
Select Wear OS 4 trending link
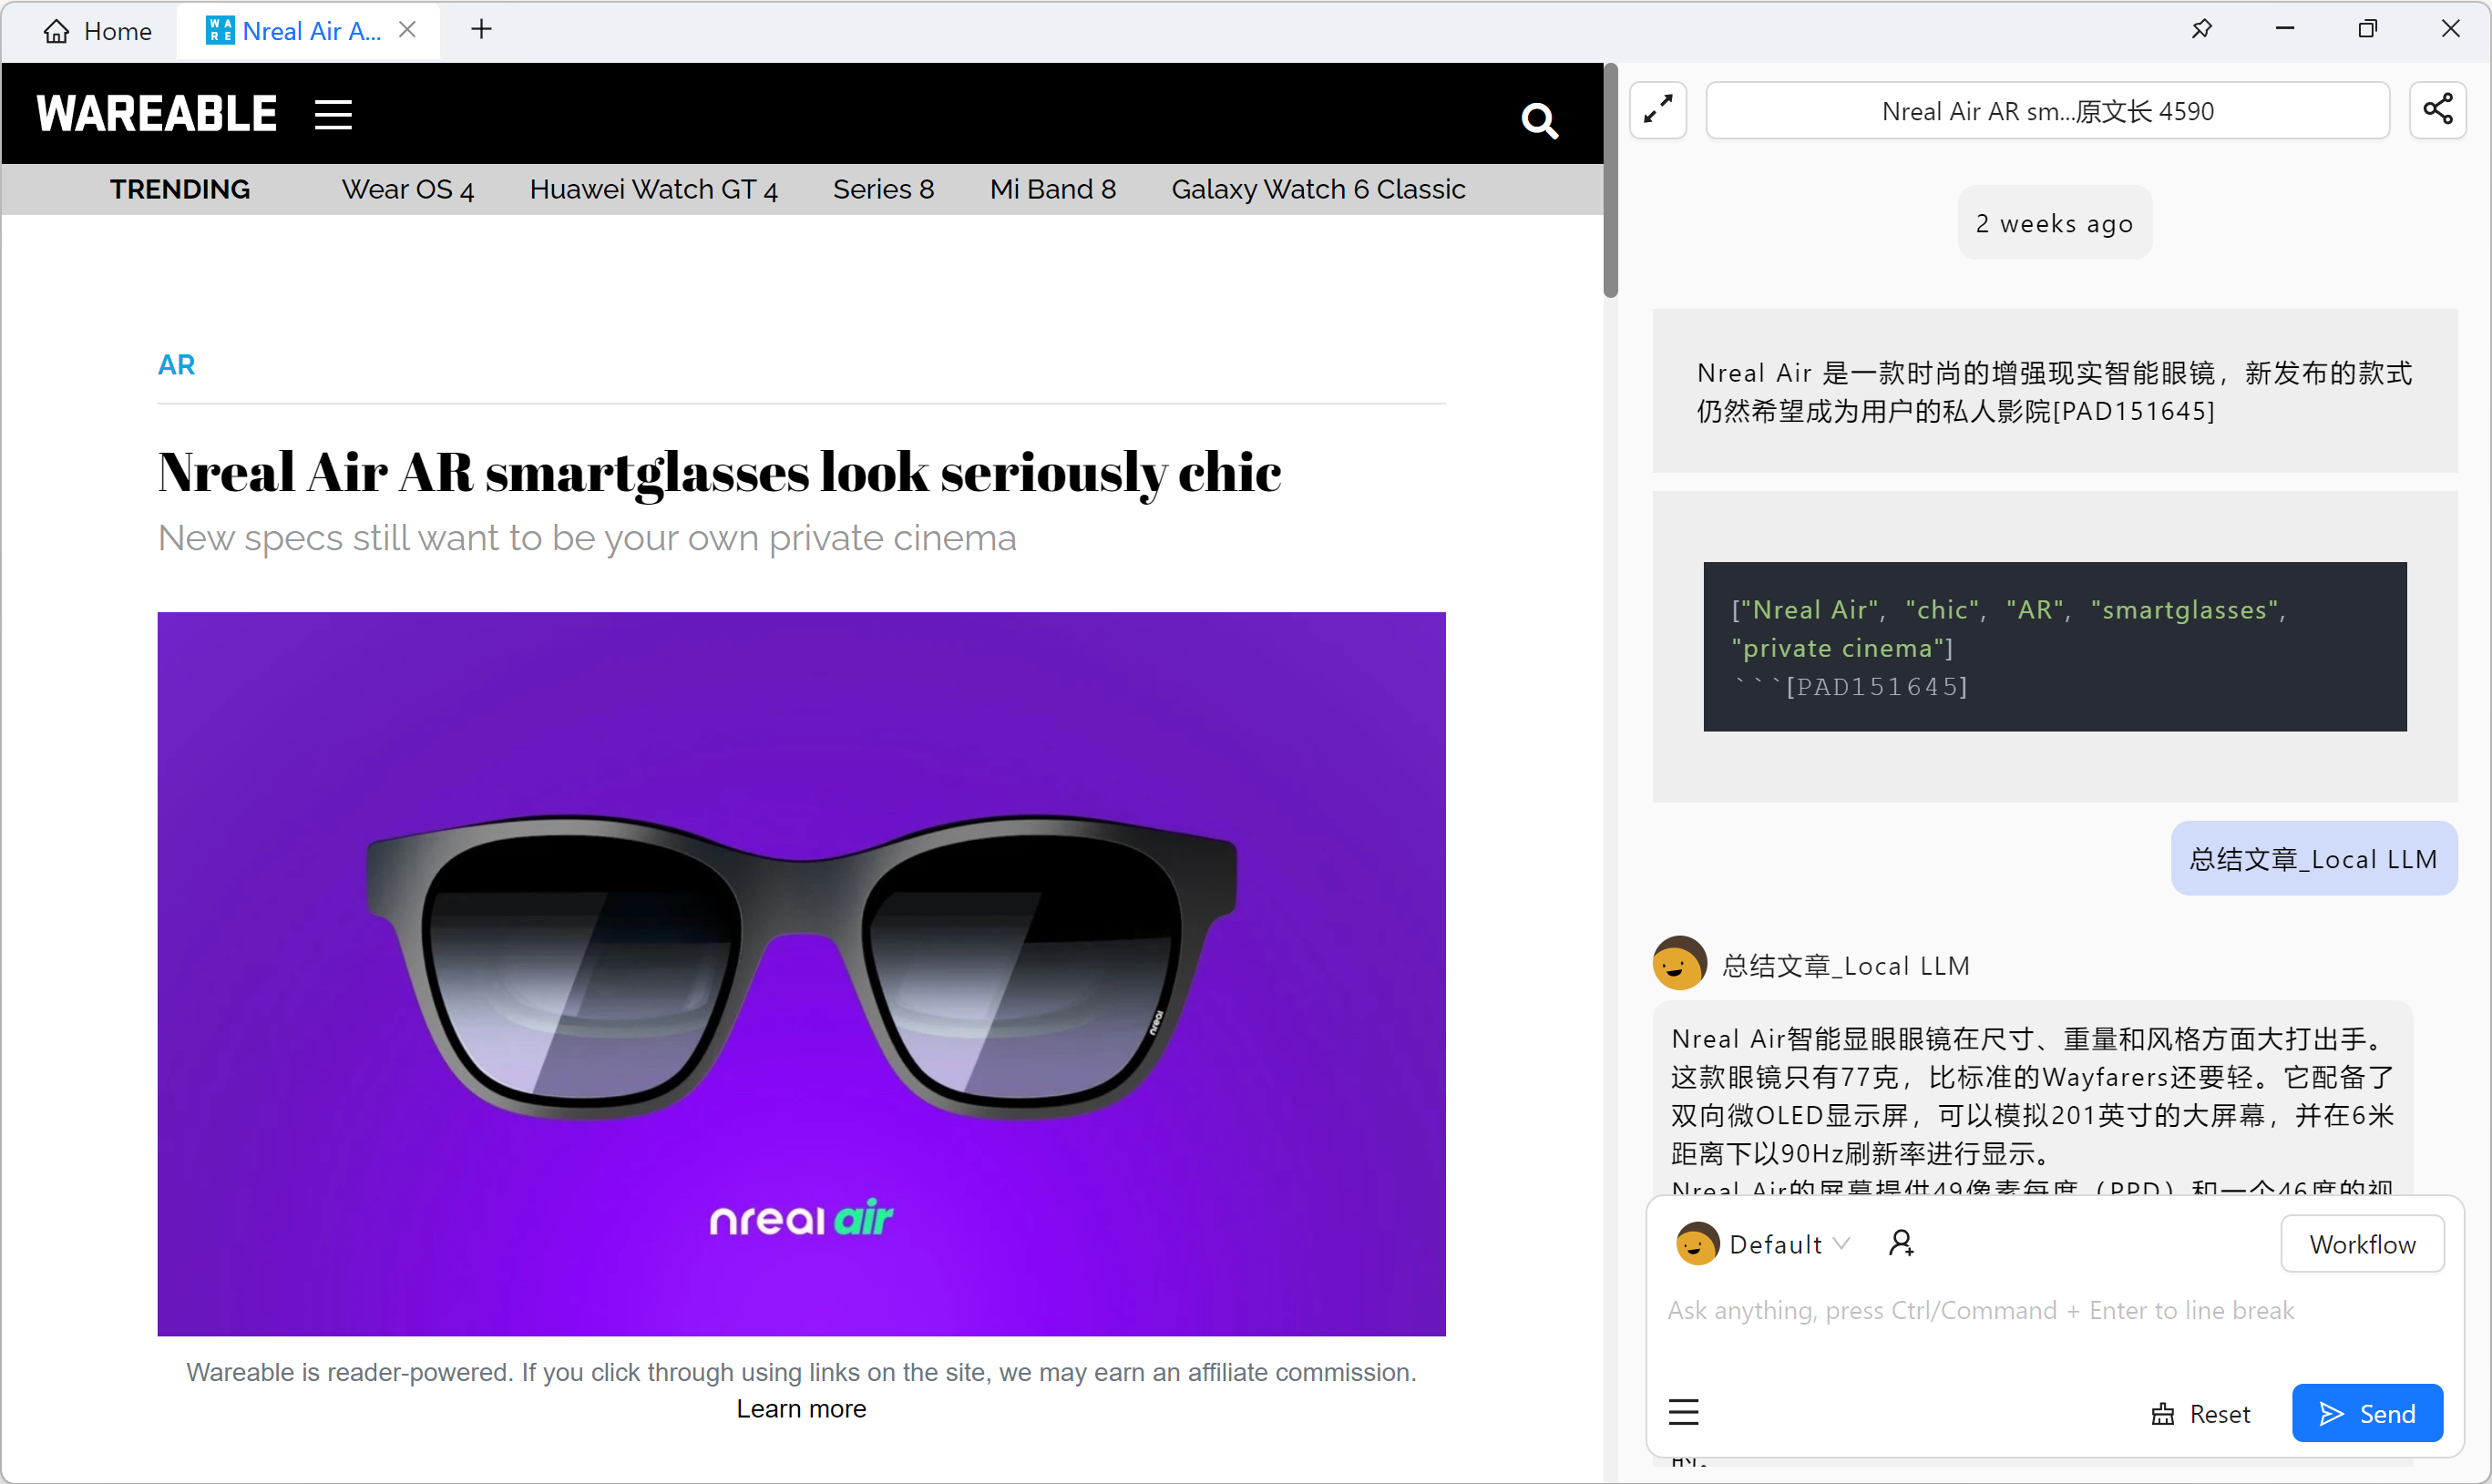click(407, 189)
